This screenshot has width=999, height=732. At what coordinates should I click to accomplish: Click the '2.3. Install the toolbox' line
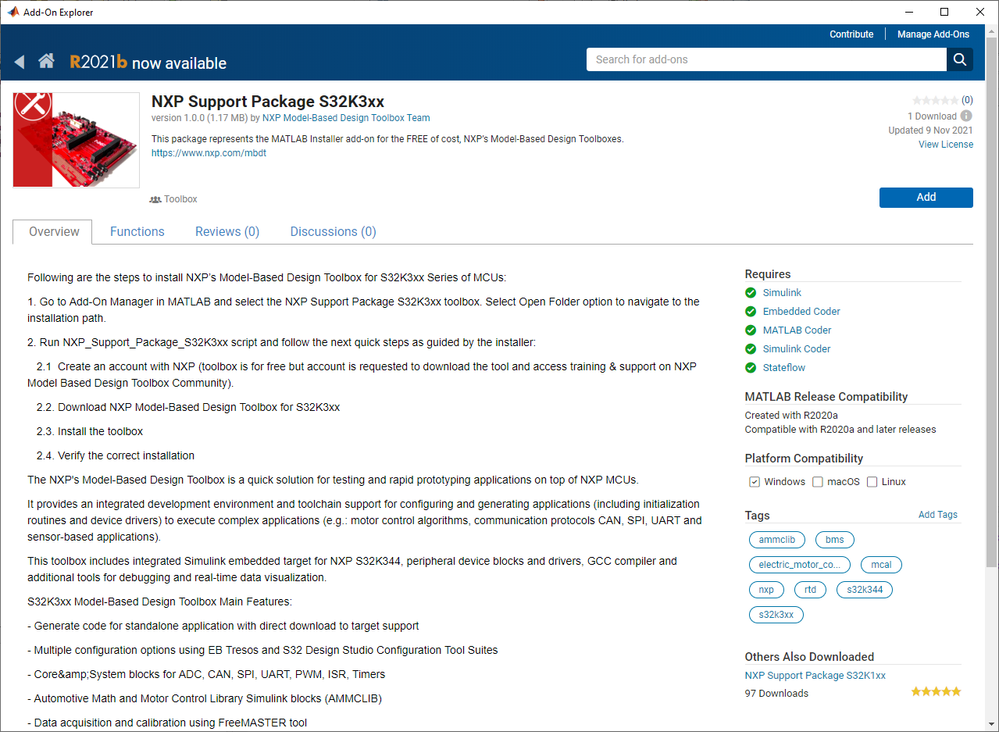coord(90,431)
